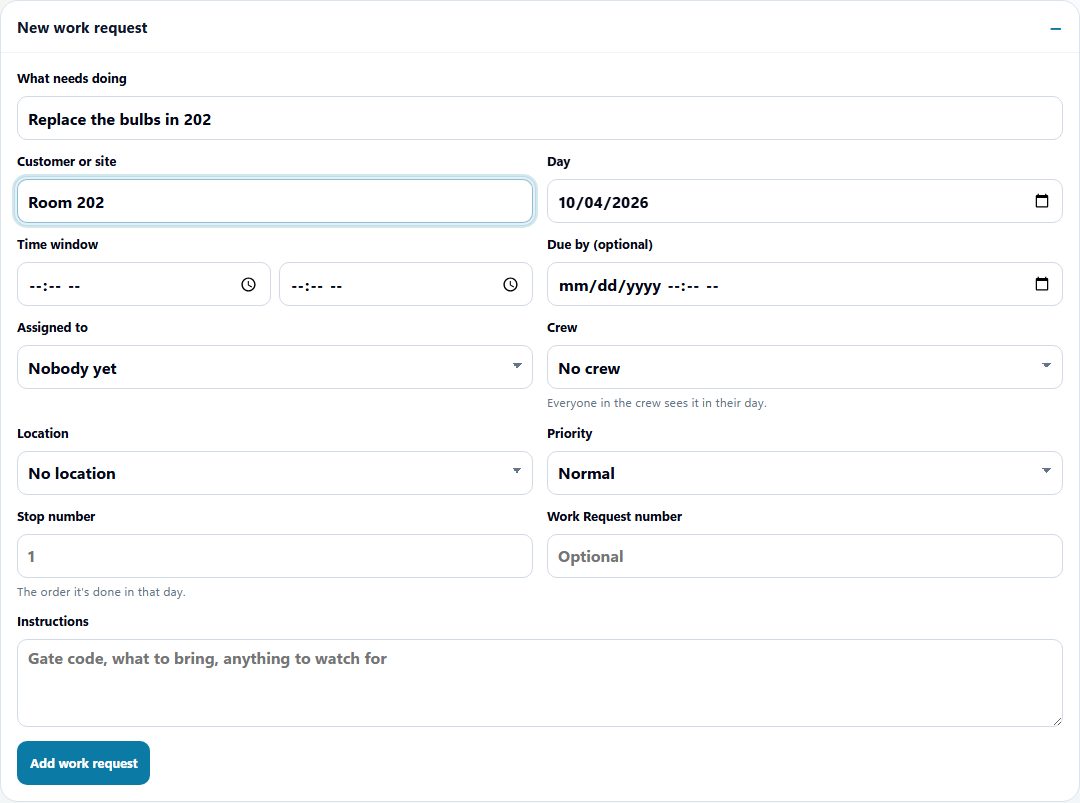Open the Due by calendar picker icon

[1041, 284]
